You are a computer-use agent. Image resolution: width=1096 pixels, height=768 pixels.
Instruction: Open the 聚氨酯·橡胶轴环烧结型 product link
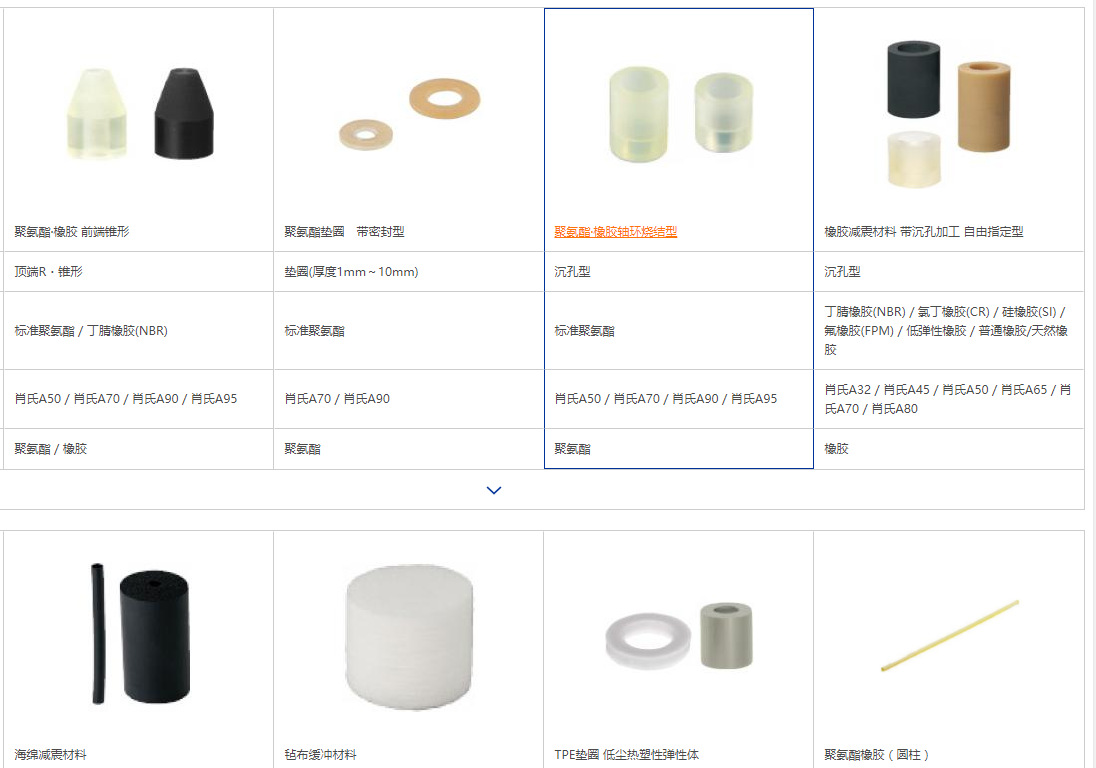pyautogui.click(x=615, y=231)
